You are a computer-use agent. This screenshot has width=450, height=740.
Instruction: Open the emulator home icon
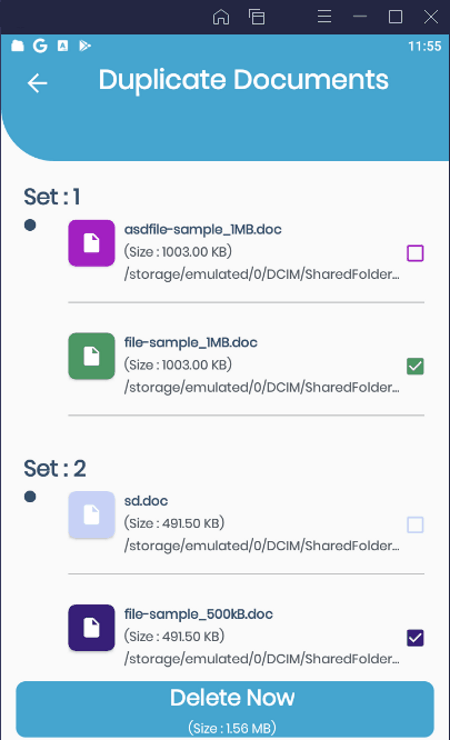coord(221,17)
